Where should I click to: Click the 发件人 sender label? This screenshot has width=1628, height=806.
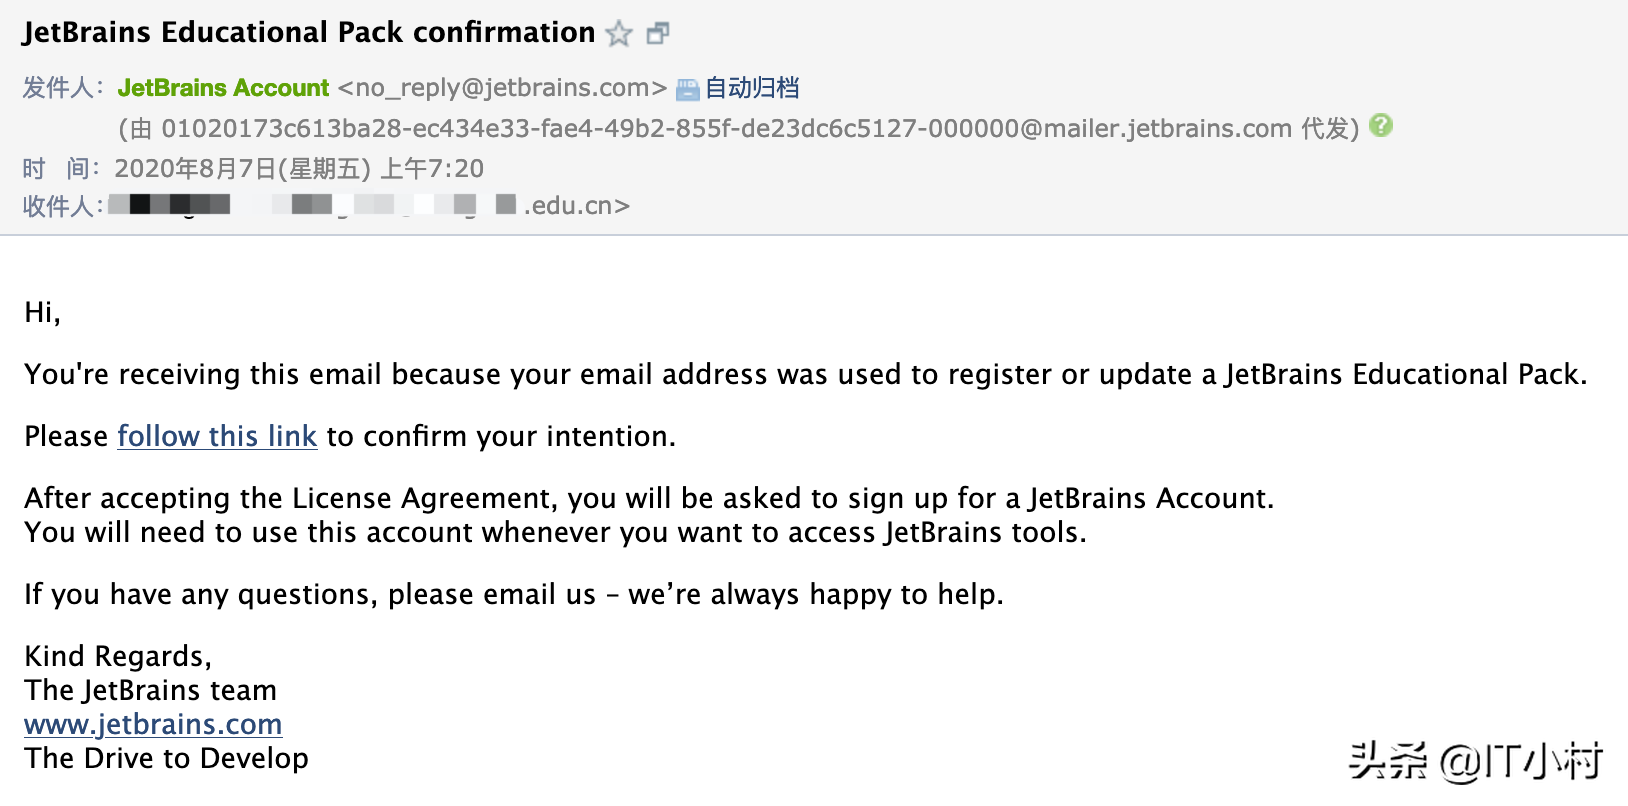point(62,88)
